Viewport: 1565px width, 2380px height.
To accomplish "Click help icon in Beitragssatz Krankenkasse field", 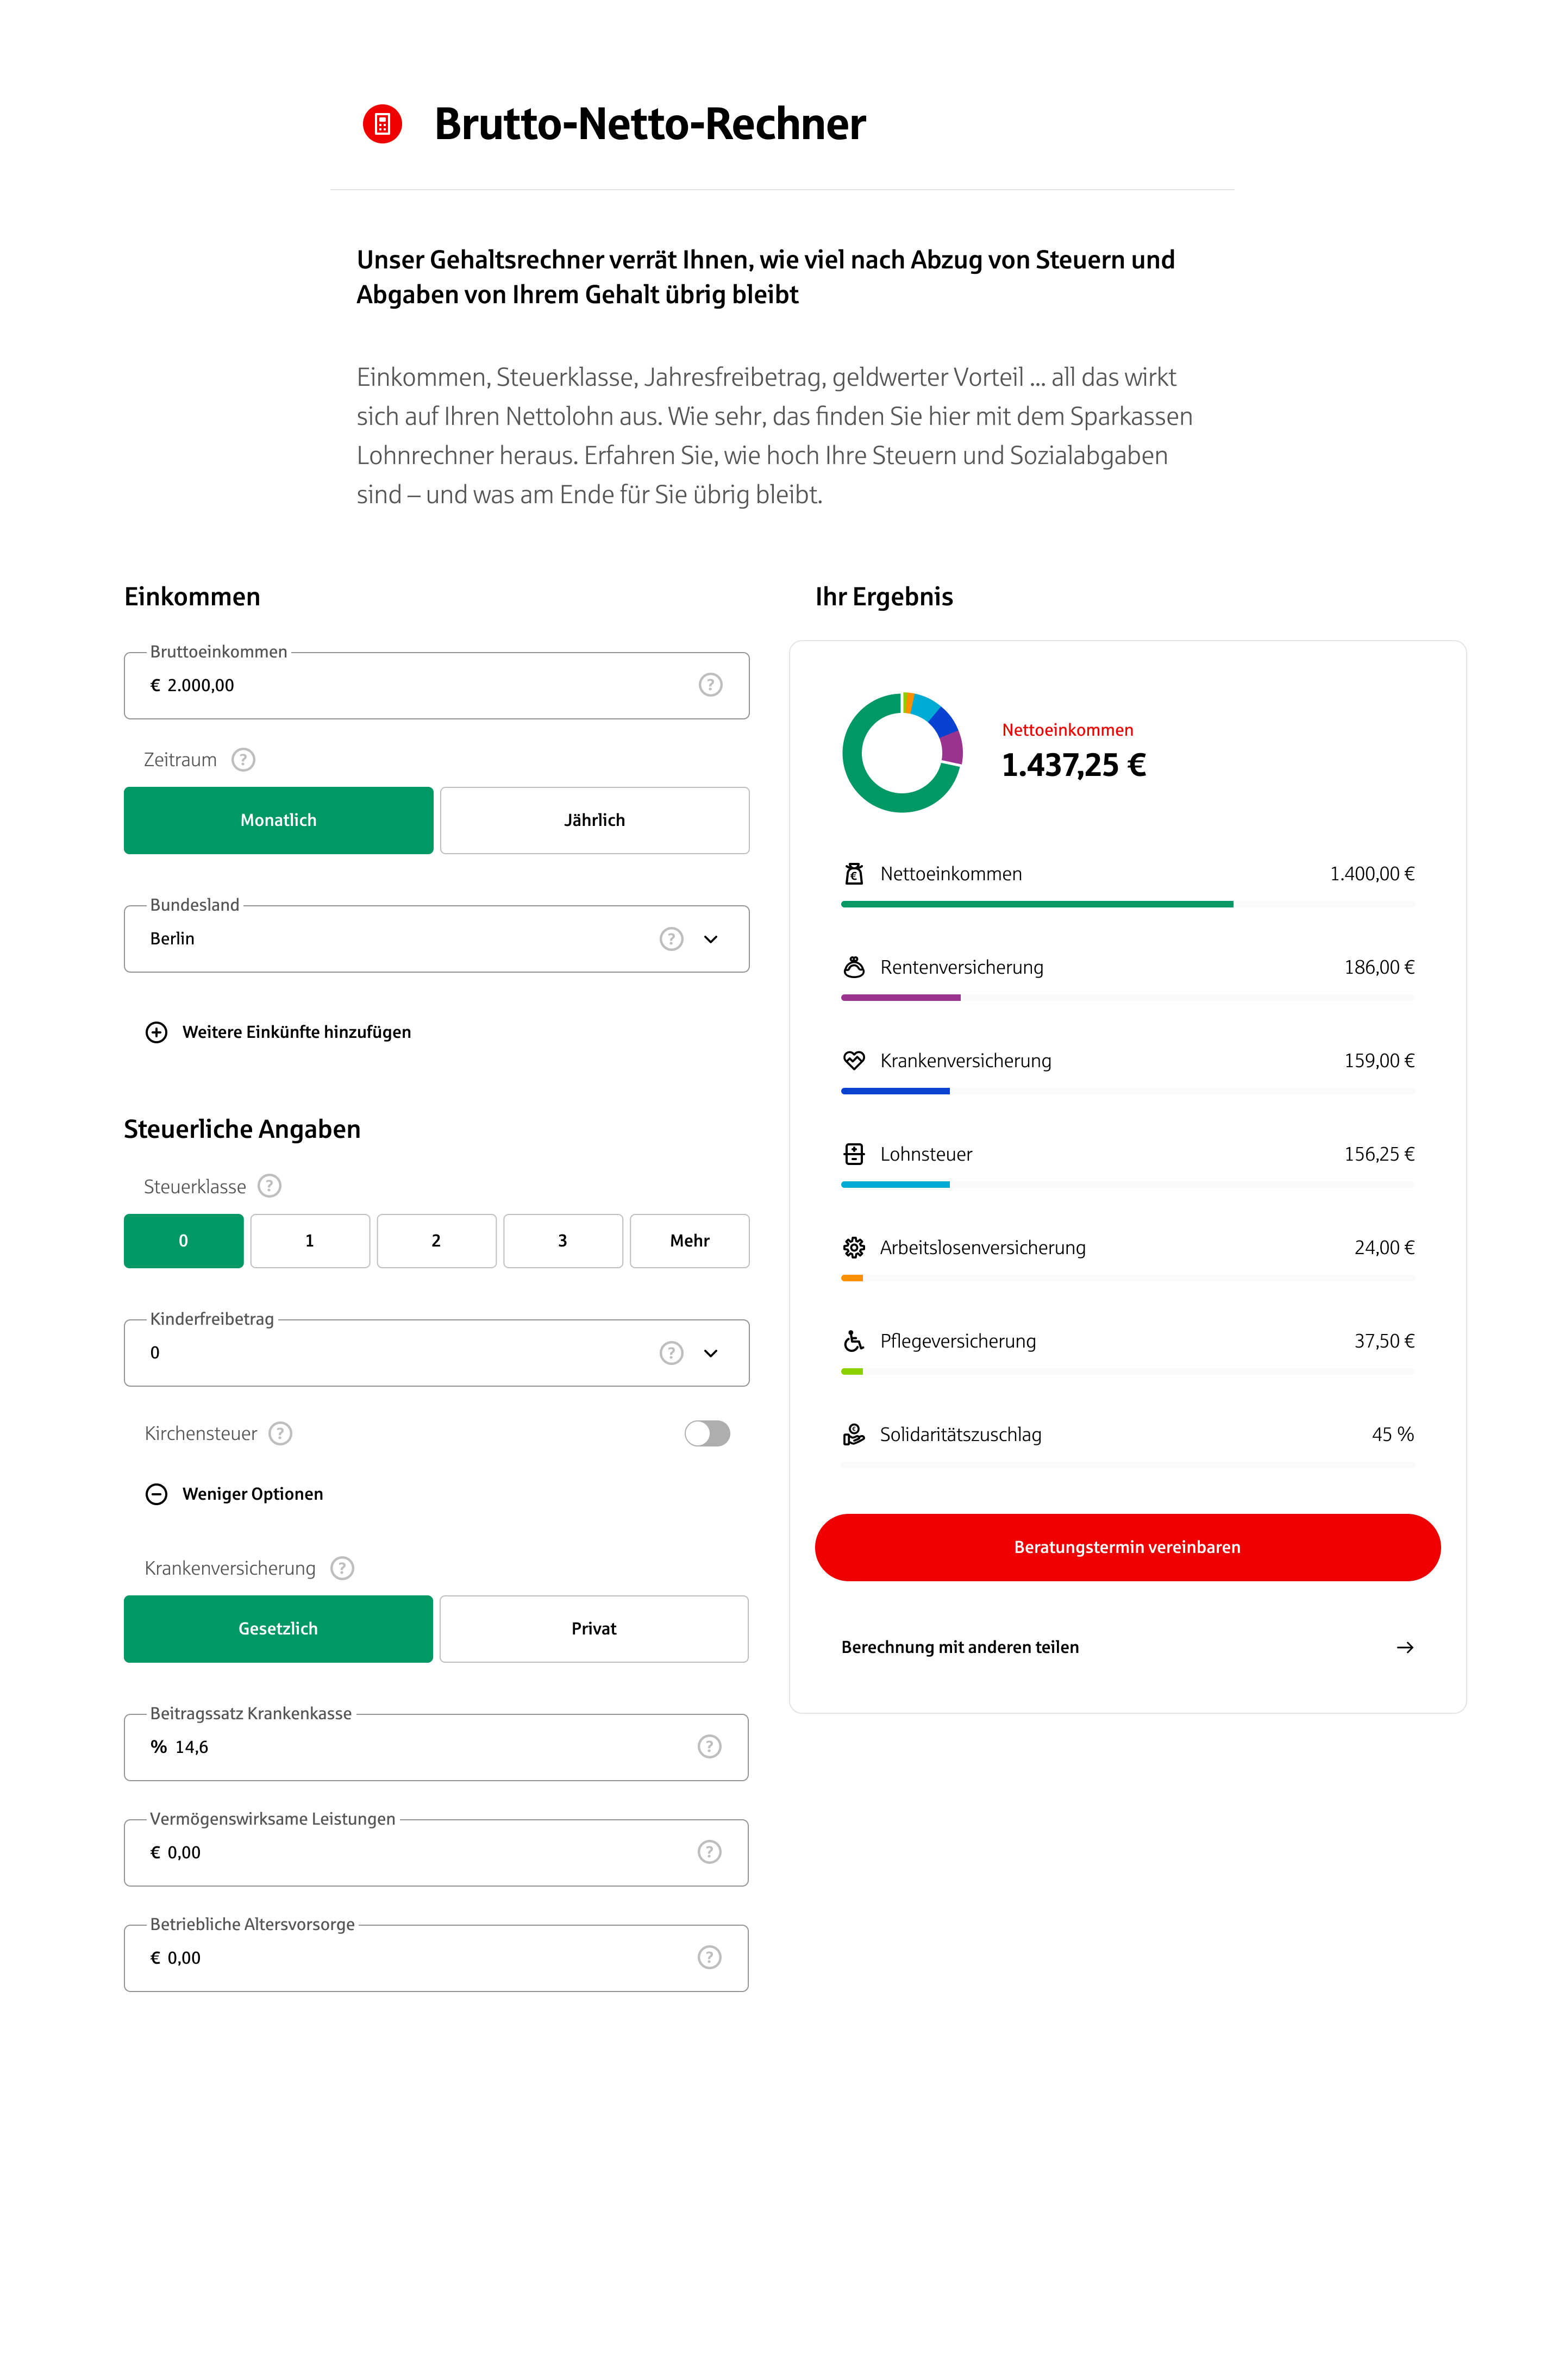I will (709, 1747).
